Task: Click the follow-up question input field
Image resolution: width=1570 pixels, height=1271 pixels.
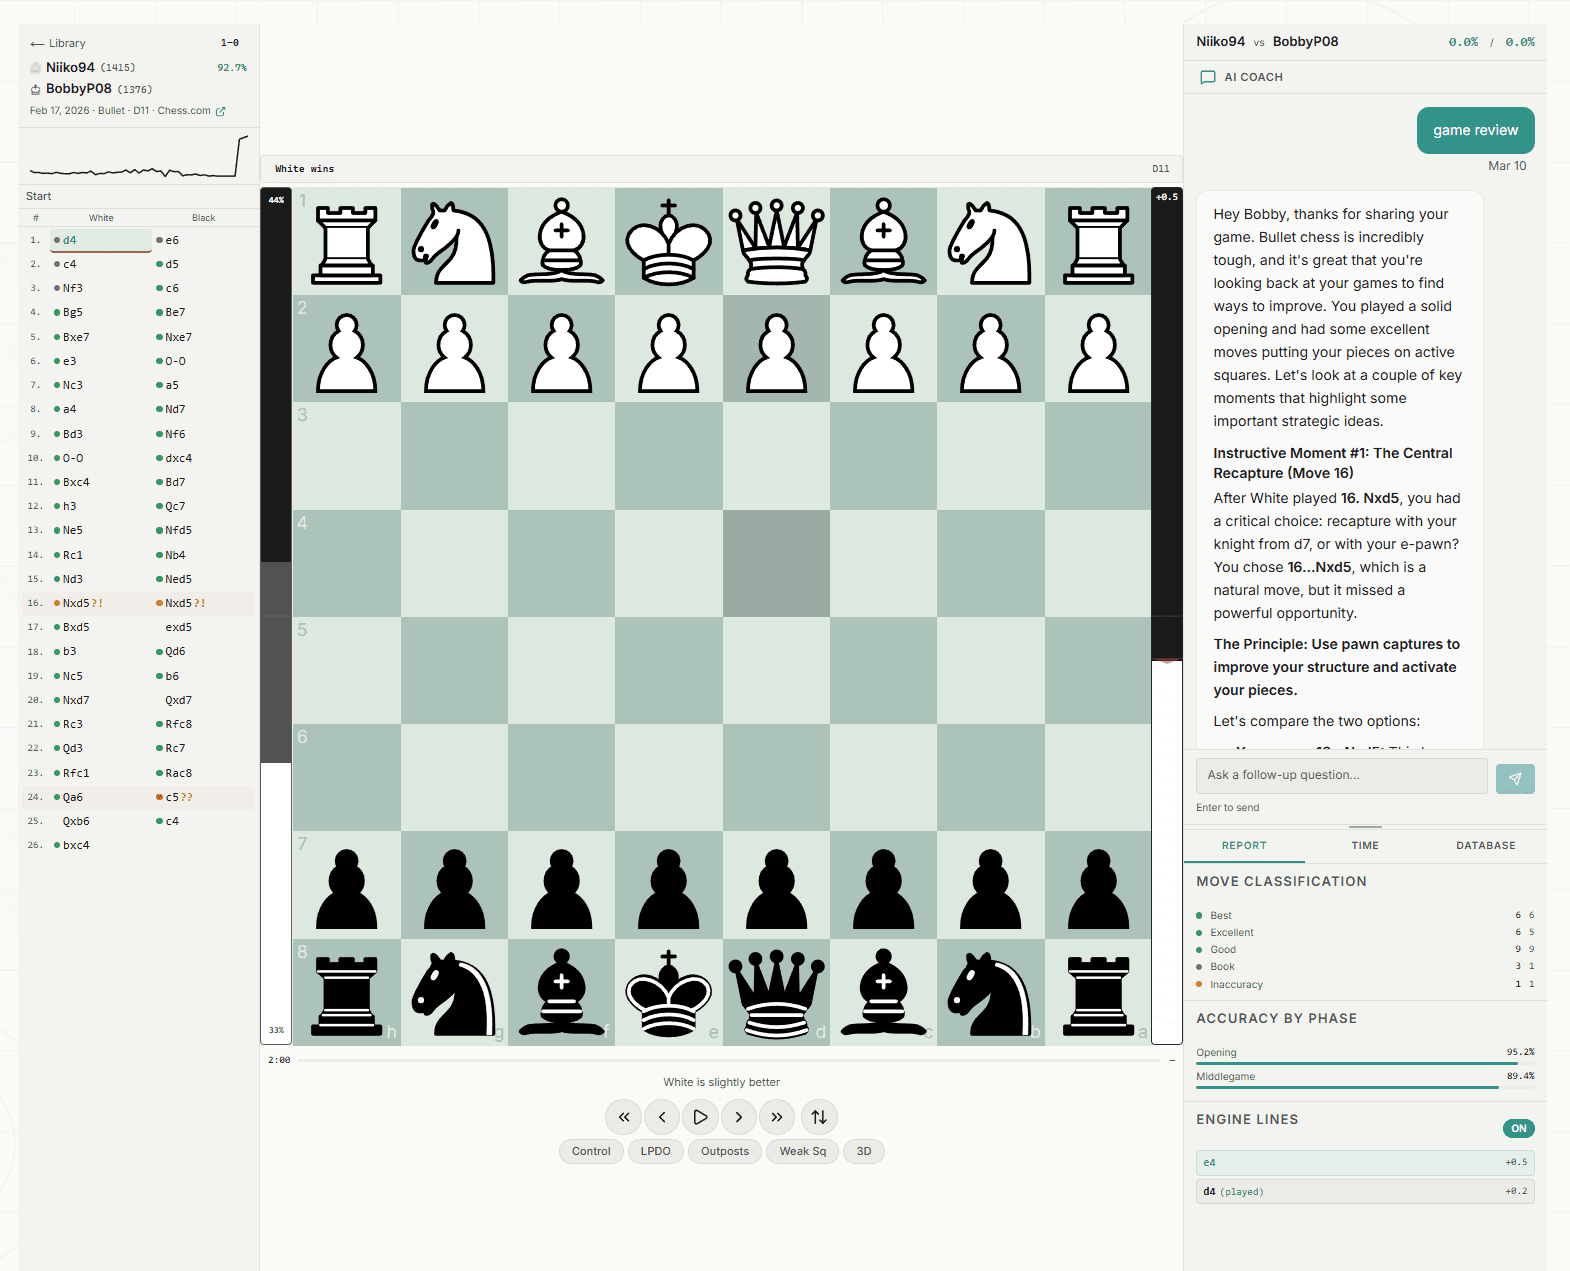Action: point(1341,775)
